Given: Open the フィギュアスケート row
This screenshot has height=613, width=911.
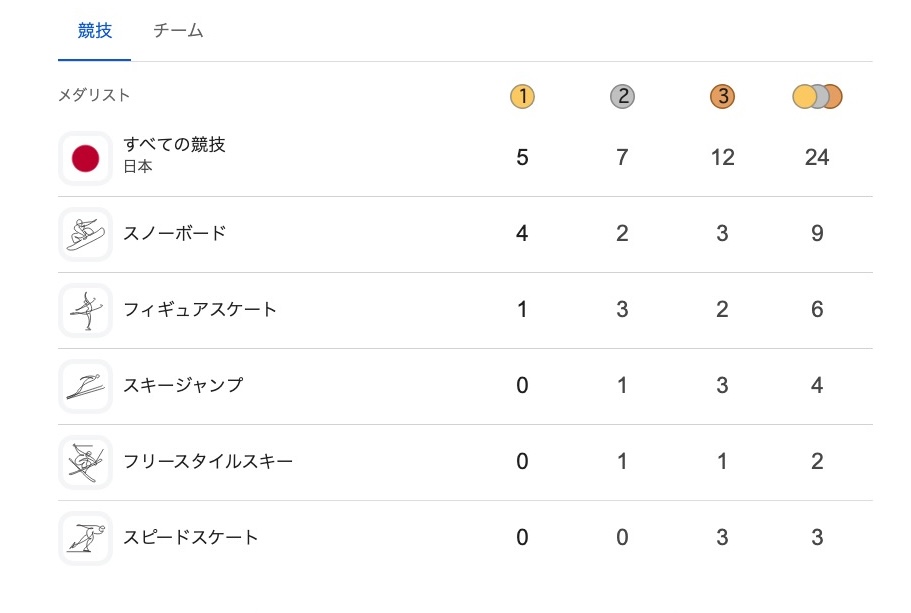Looking at the screenshot, I should point(200,310).
